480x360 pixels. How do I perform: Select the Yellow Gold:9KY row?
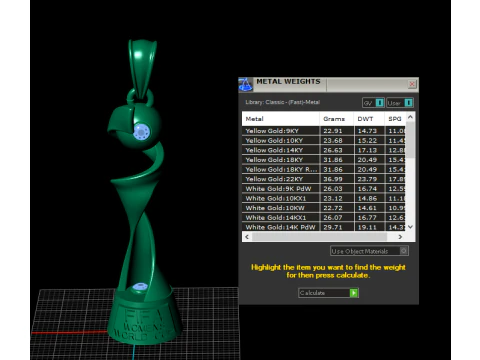pyautogui.click(x=324, y=131)
